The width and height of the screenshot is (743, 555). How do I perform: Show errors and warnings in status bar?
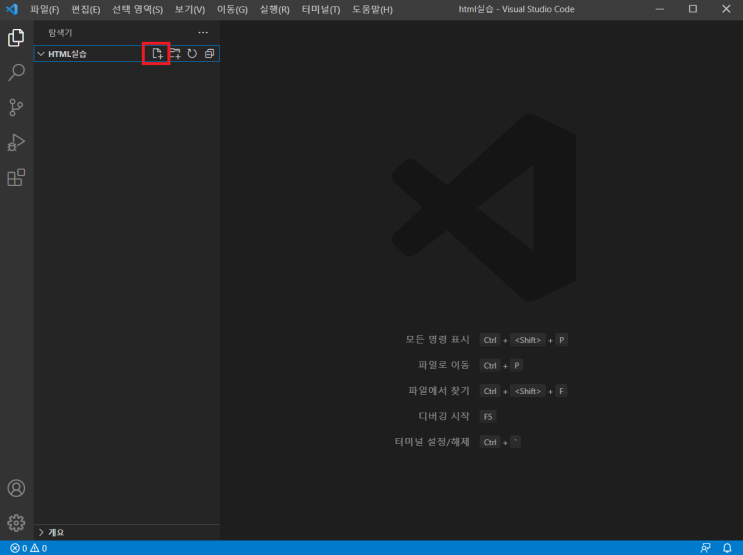pos(29,548)
